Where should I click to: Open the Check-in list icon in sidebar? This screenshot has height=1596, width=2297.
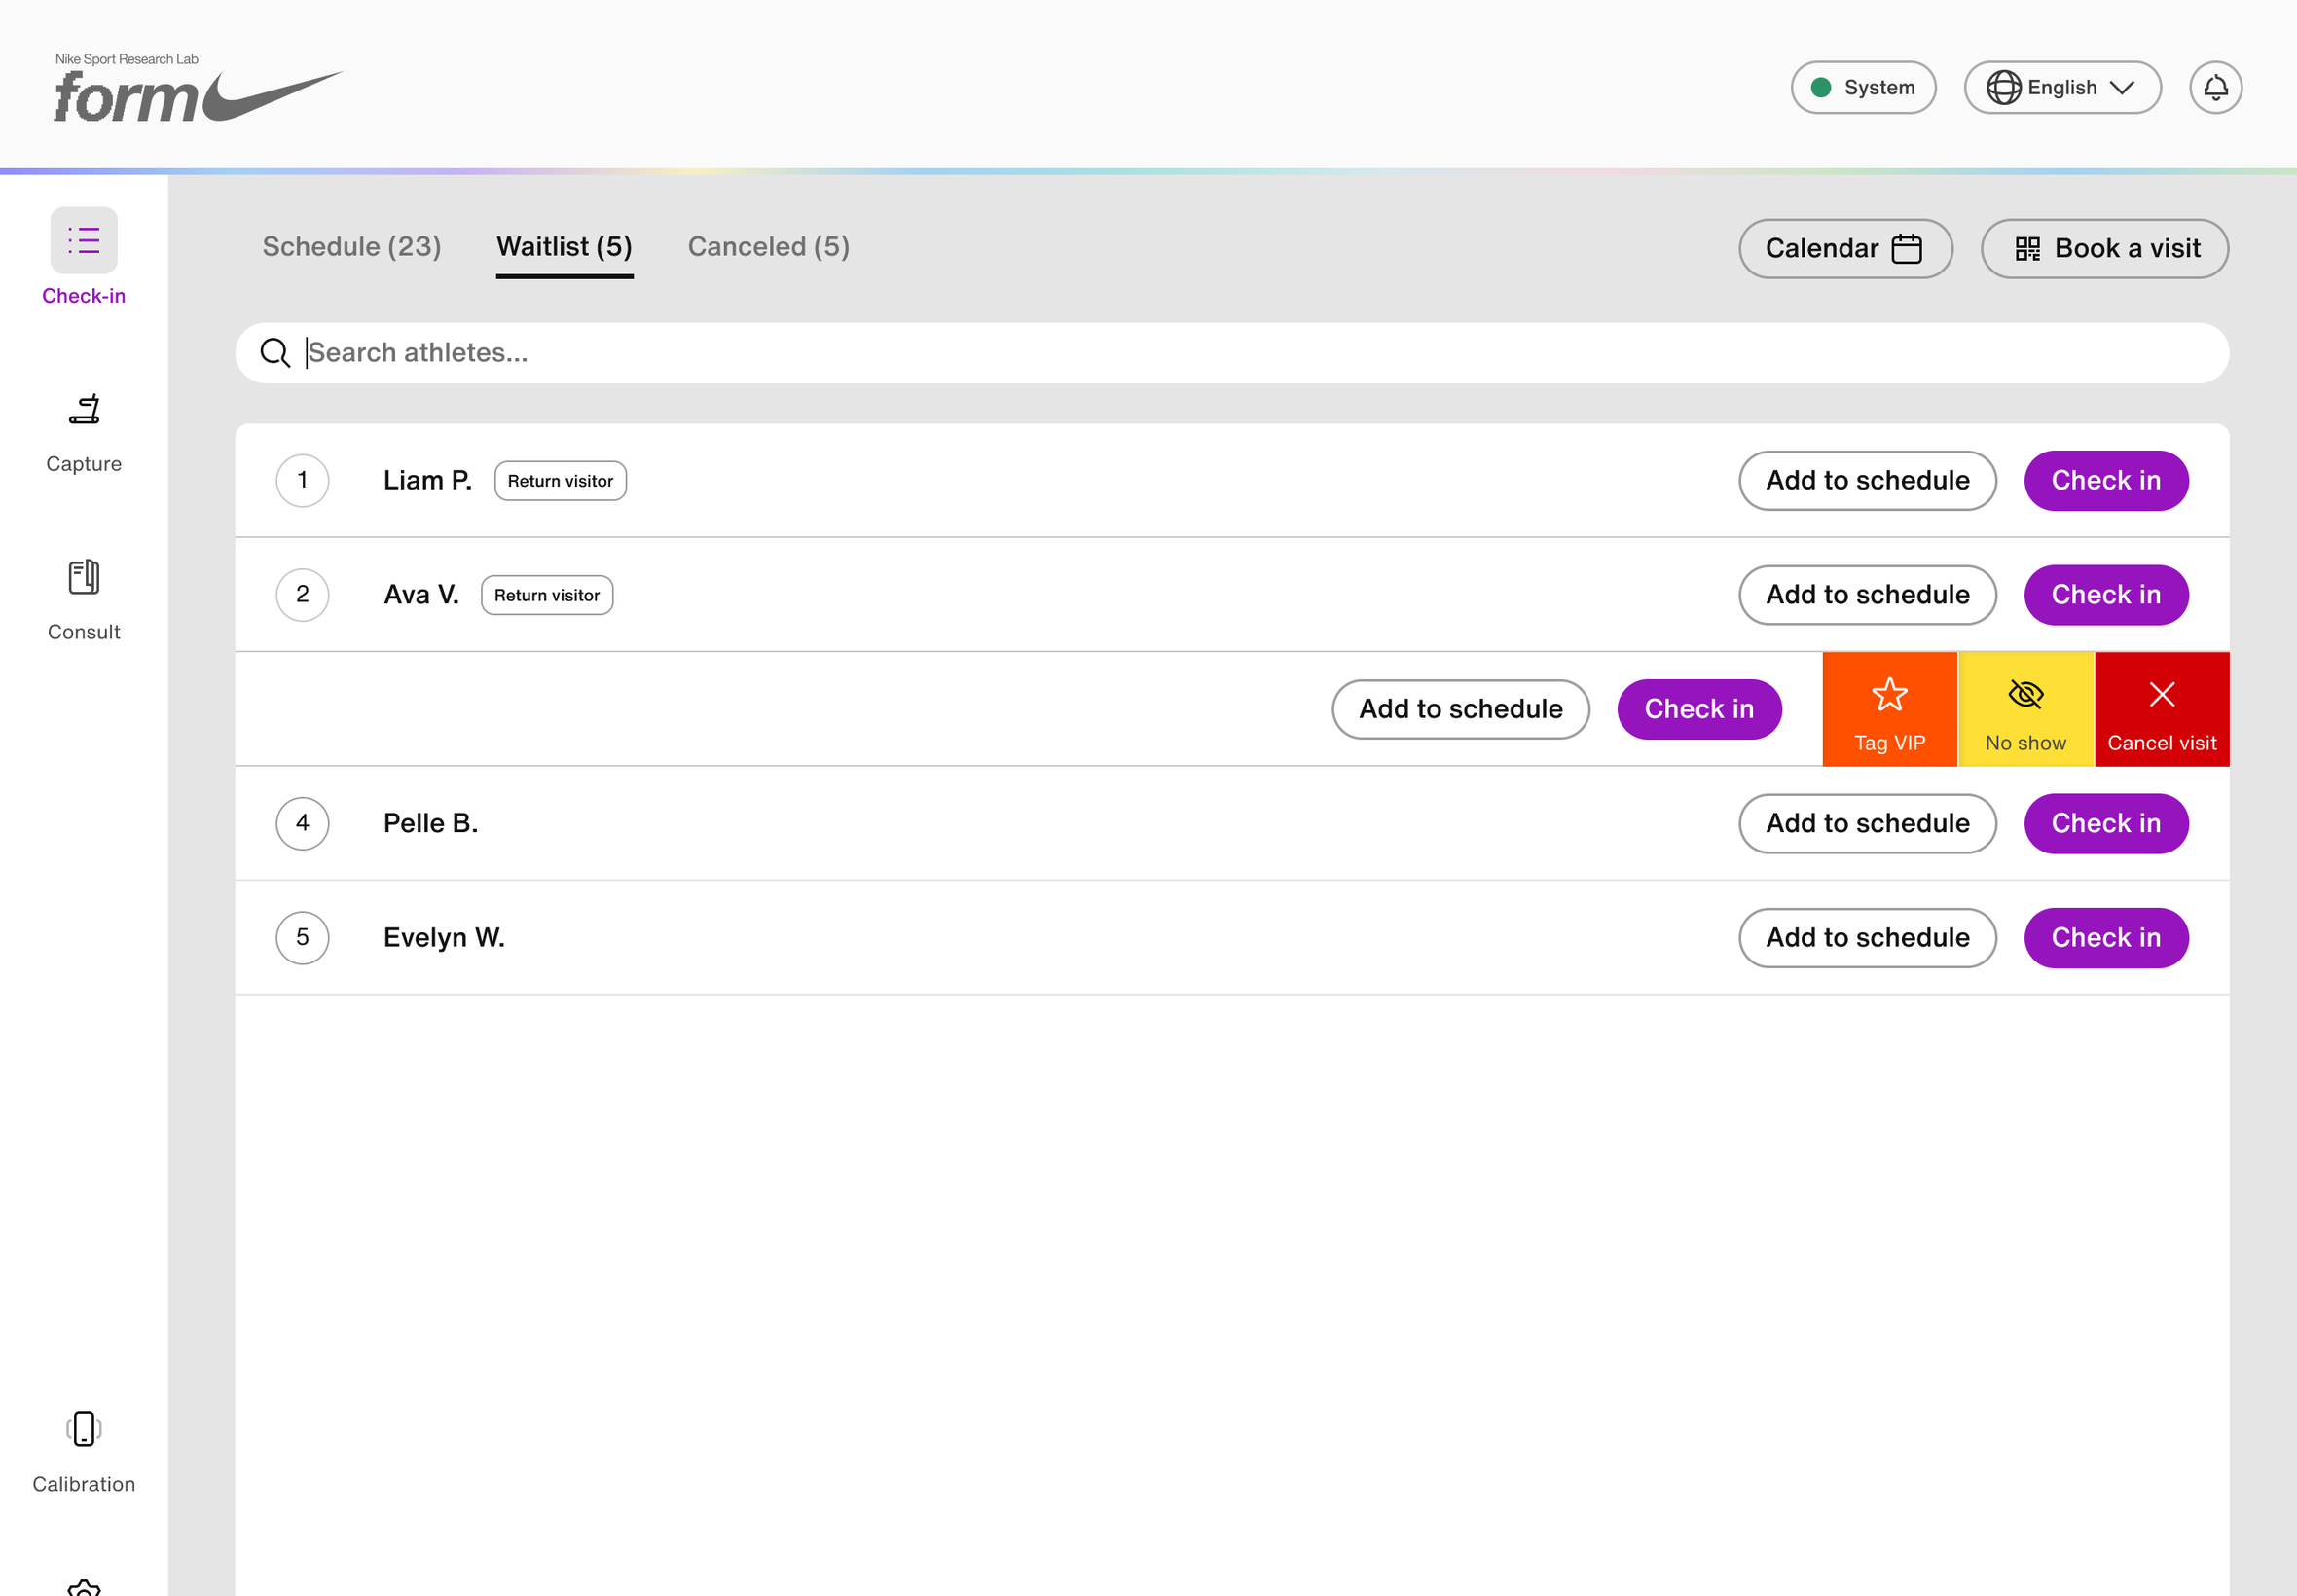tap(84, 241)
